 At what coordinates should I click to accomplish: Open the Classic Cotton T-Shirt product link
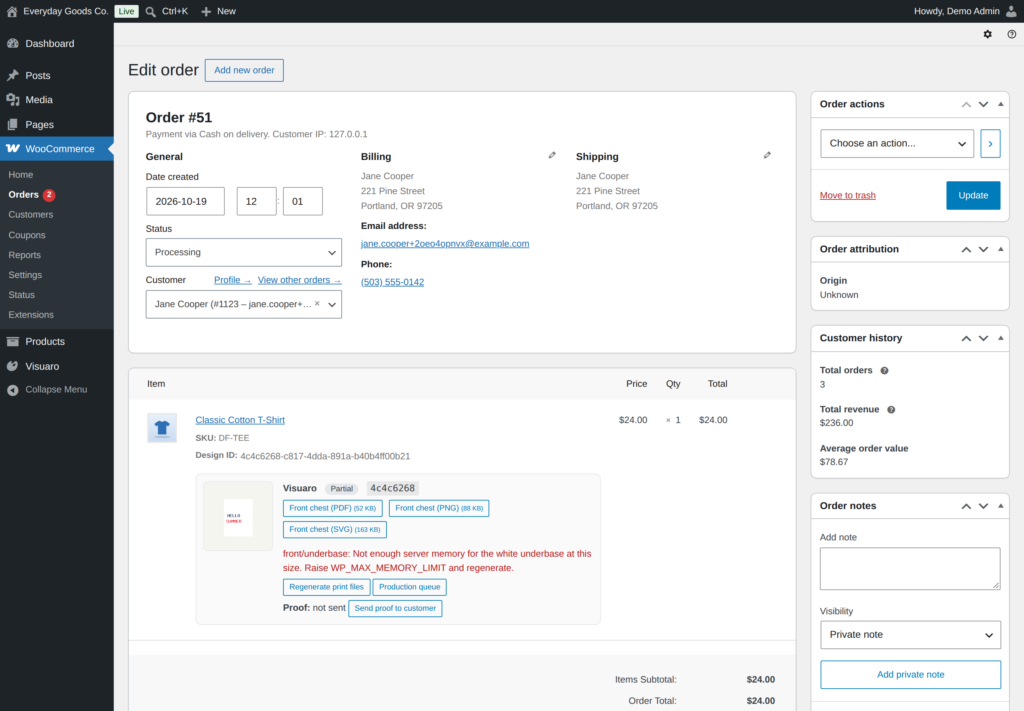[x=240, y=420]
